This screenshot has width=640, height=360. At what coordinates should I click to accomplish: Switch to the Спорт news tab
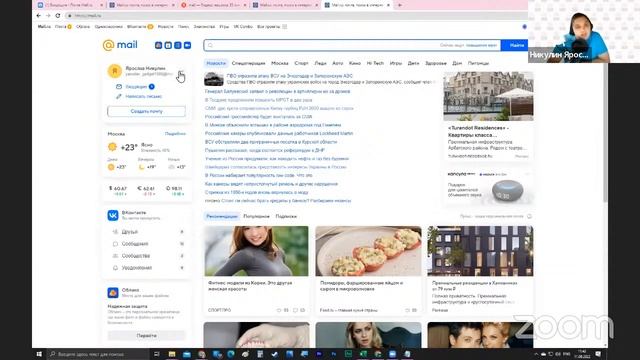coord(301,63)
